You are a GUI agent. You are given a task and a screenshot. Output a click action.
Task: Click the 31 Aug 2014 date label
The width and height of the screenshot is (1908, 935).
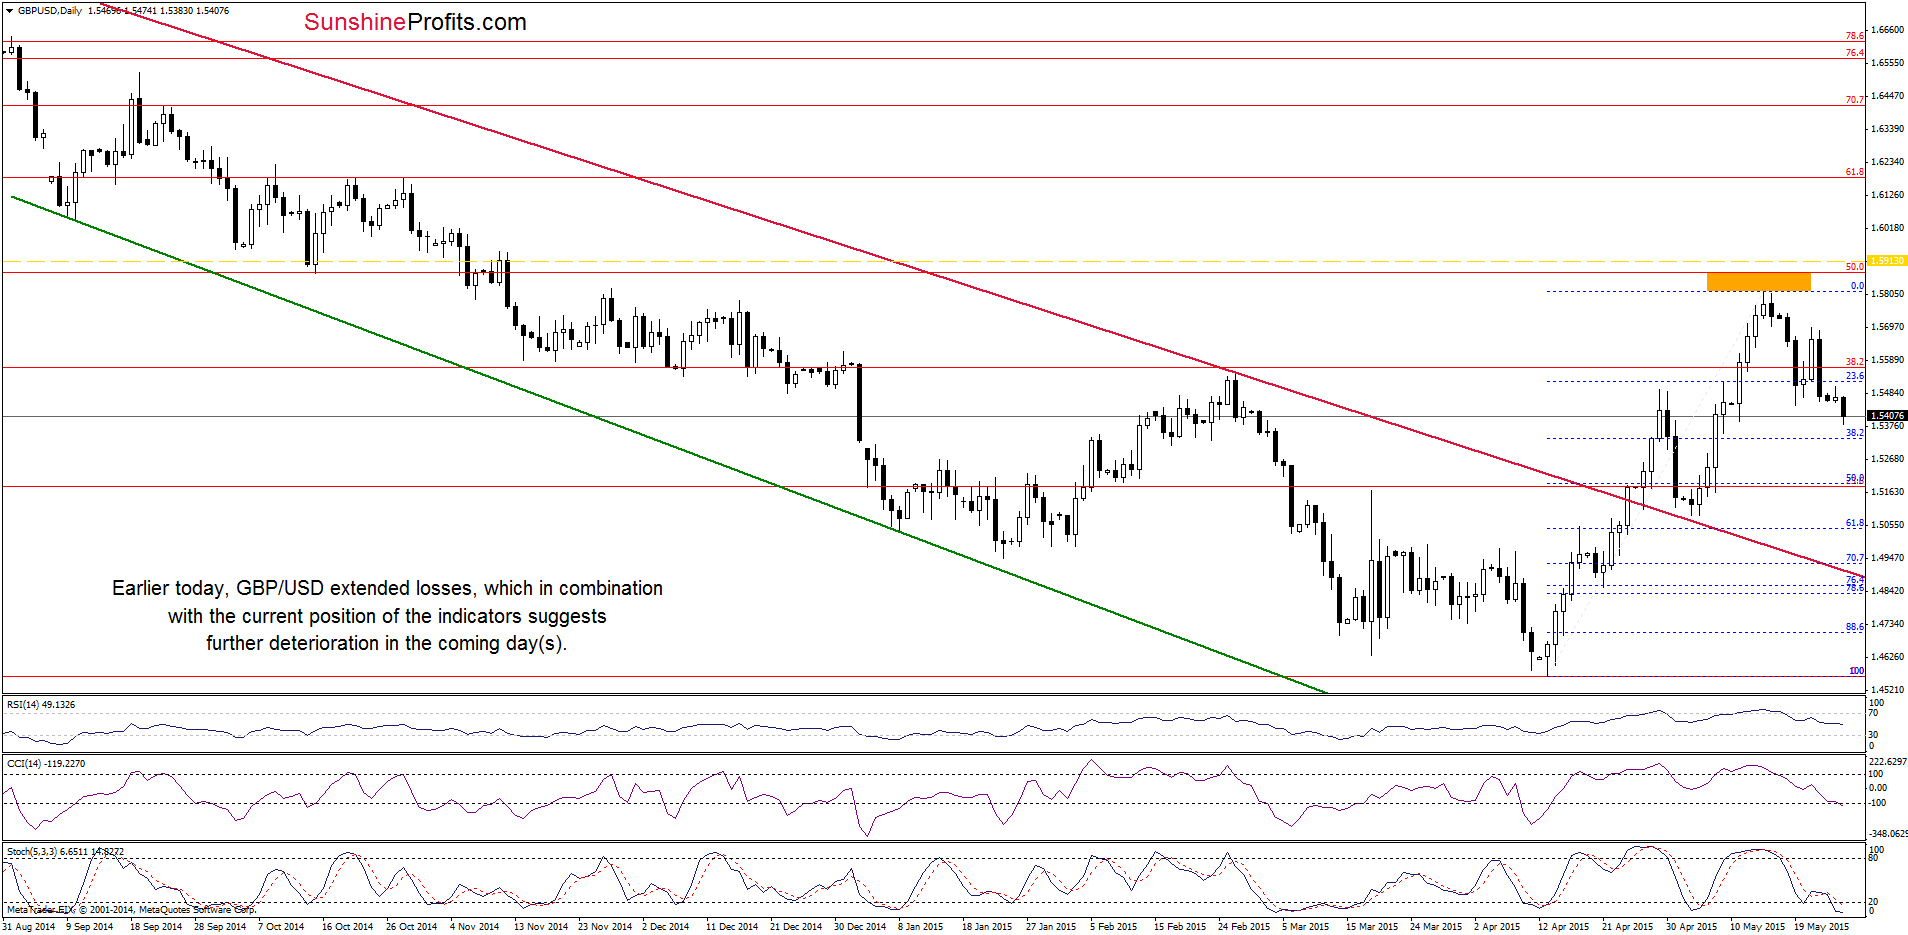pyautogui.click(x=29, y=926)
